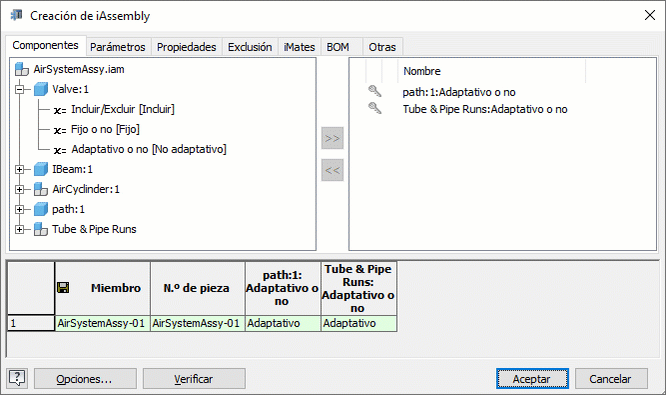Click Adaptativo cell under path:1 column
The image size is (666, 395).
click(283, 323)
